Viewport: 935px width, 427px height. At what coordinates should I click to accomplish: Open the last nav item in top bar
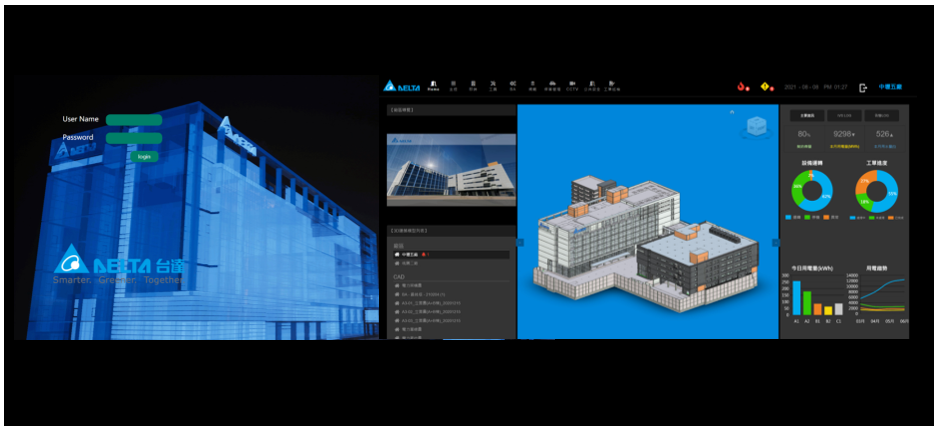coord(612,86)
